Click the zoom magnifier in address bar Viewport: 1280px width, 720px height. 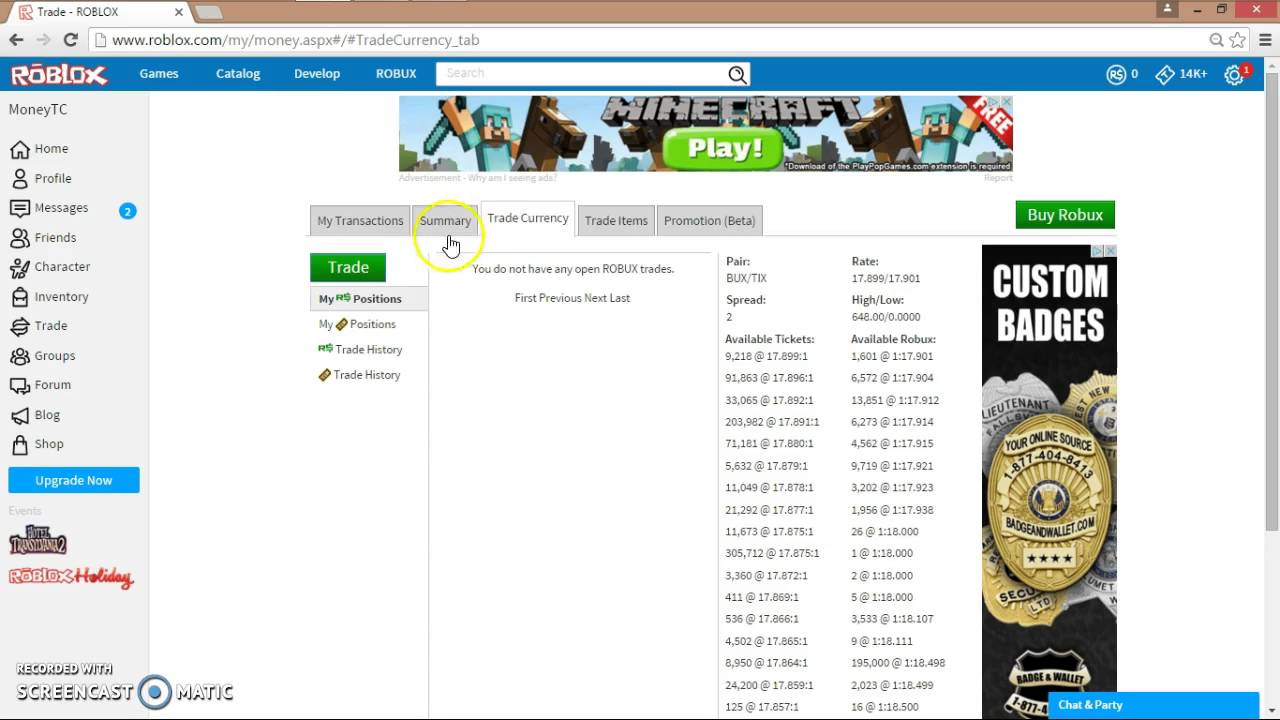(x=1216, y=40)
